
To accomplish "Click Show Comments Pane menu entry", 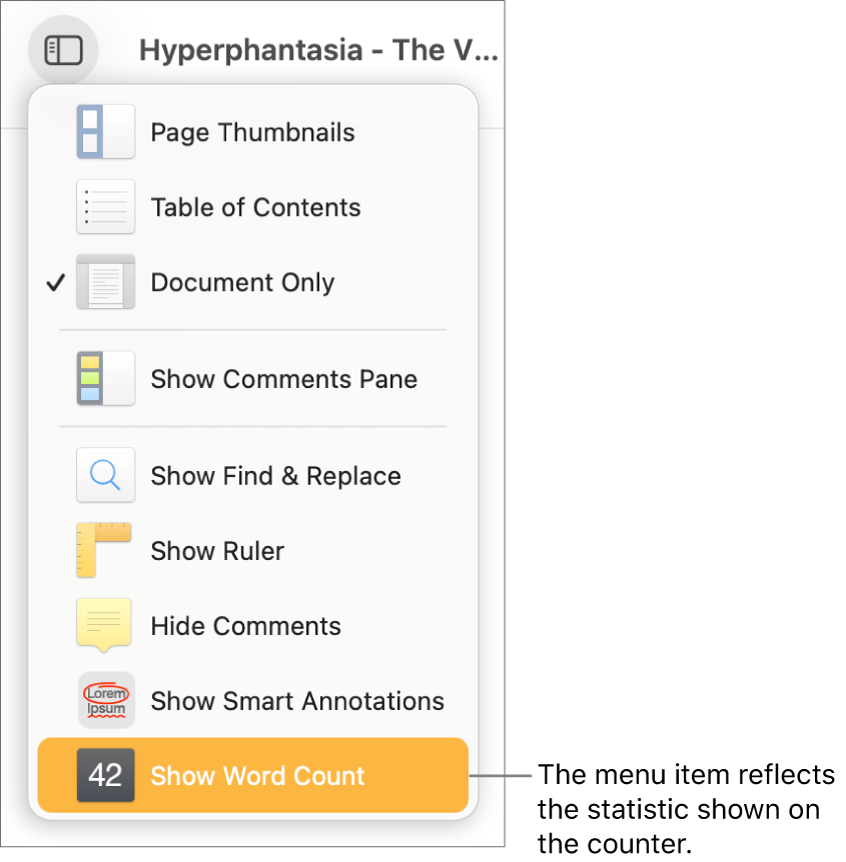I will coord(283,379).
